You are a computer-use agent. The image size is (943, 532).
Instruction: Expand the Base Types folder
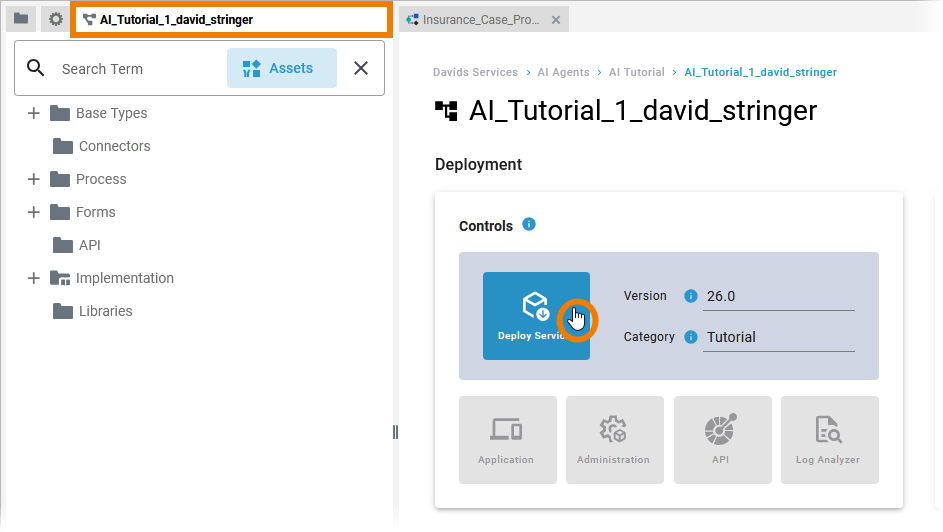tap(33, 113)
